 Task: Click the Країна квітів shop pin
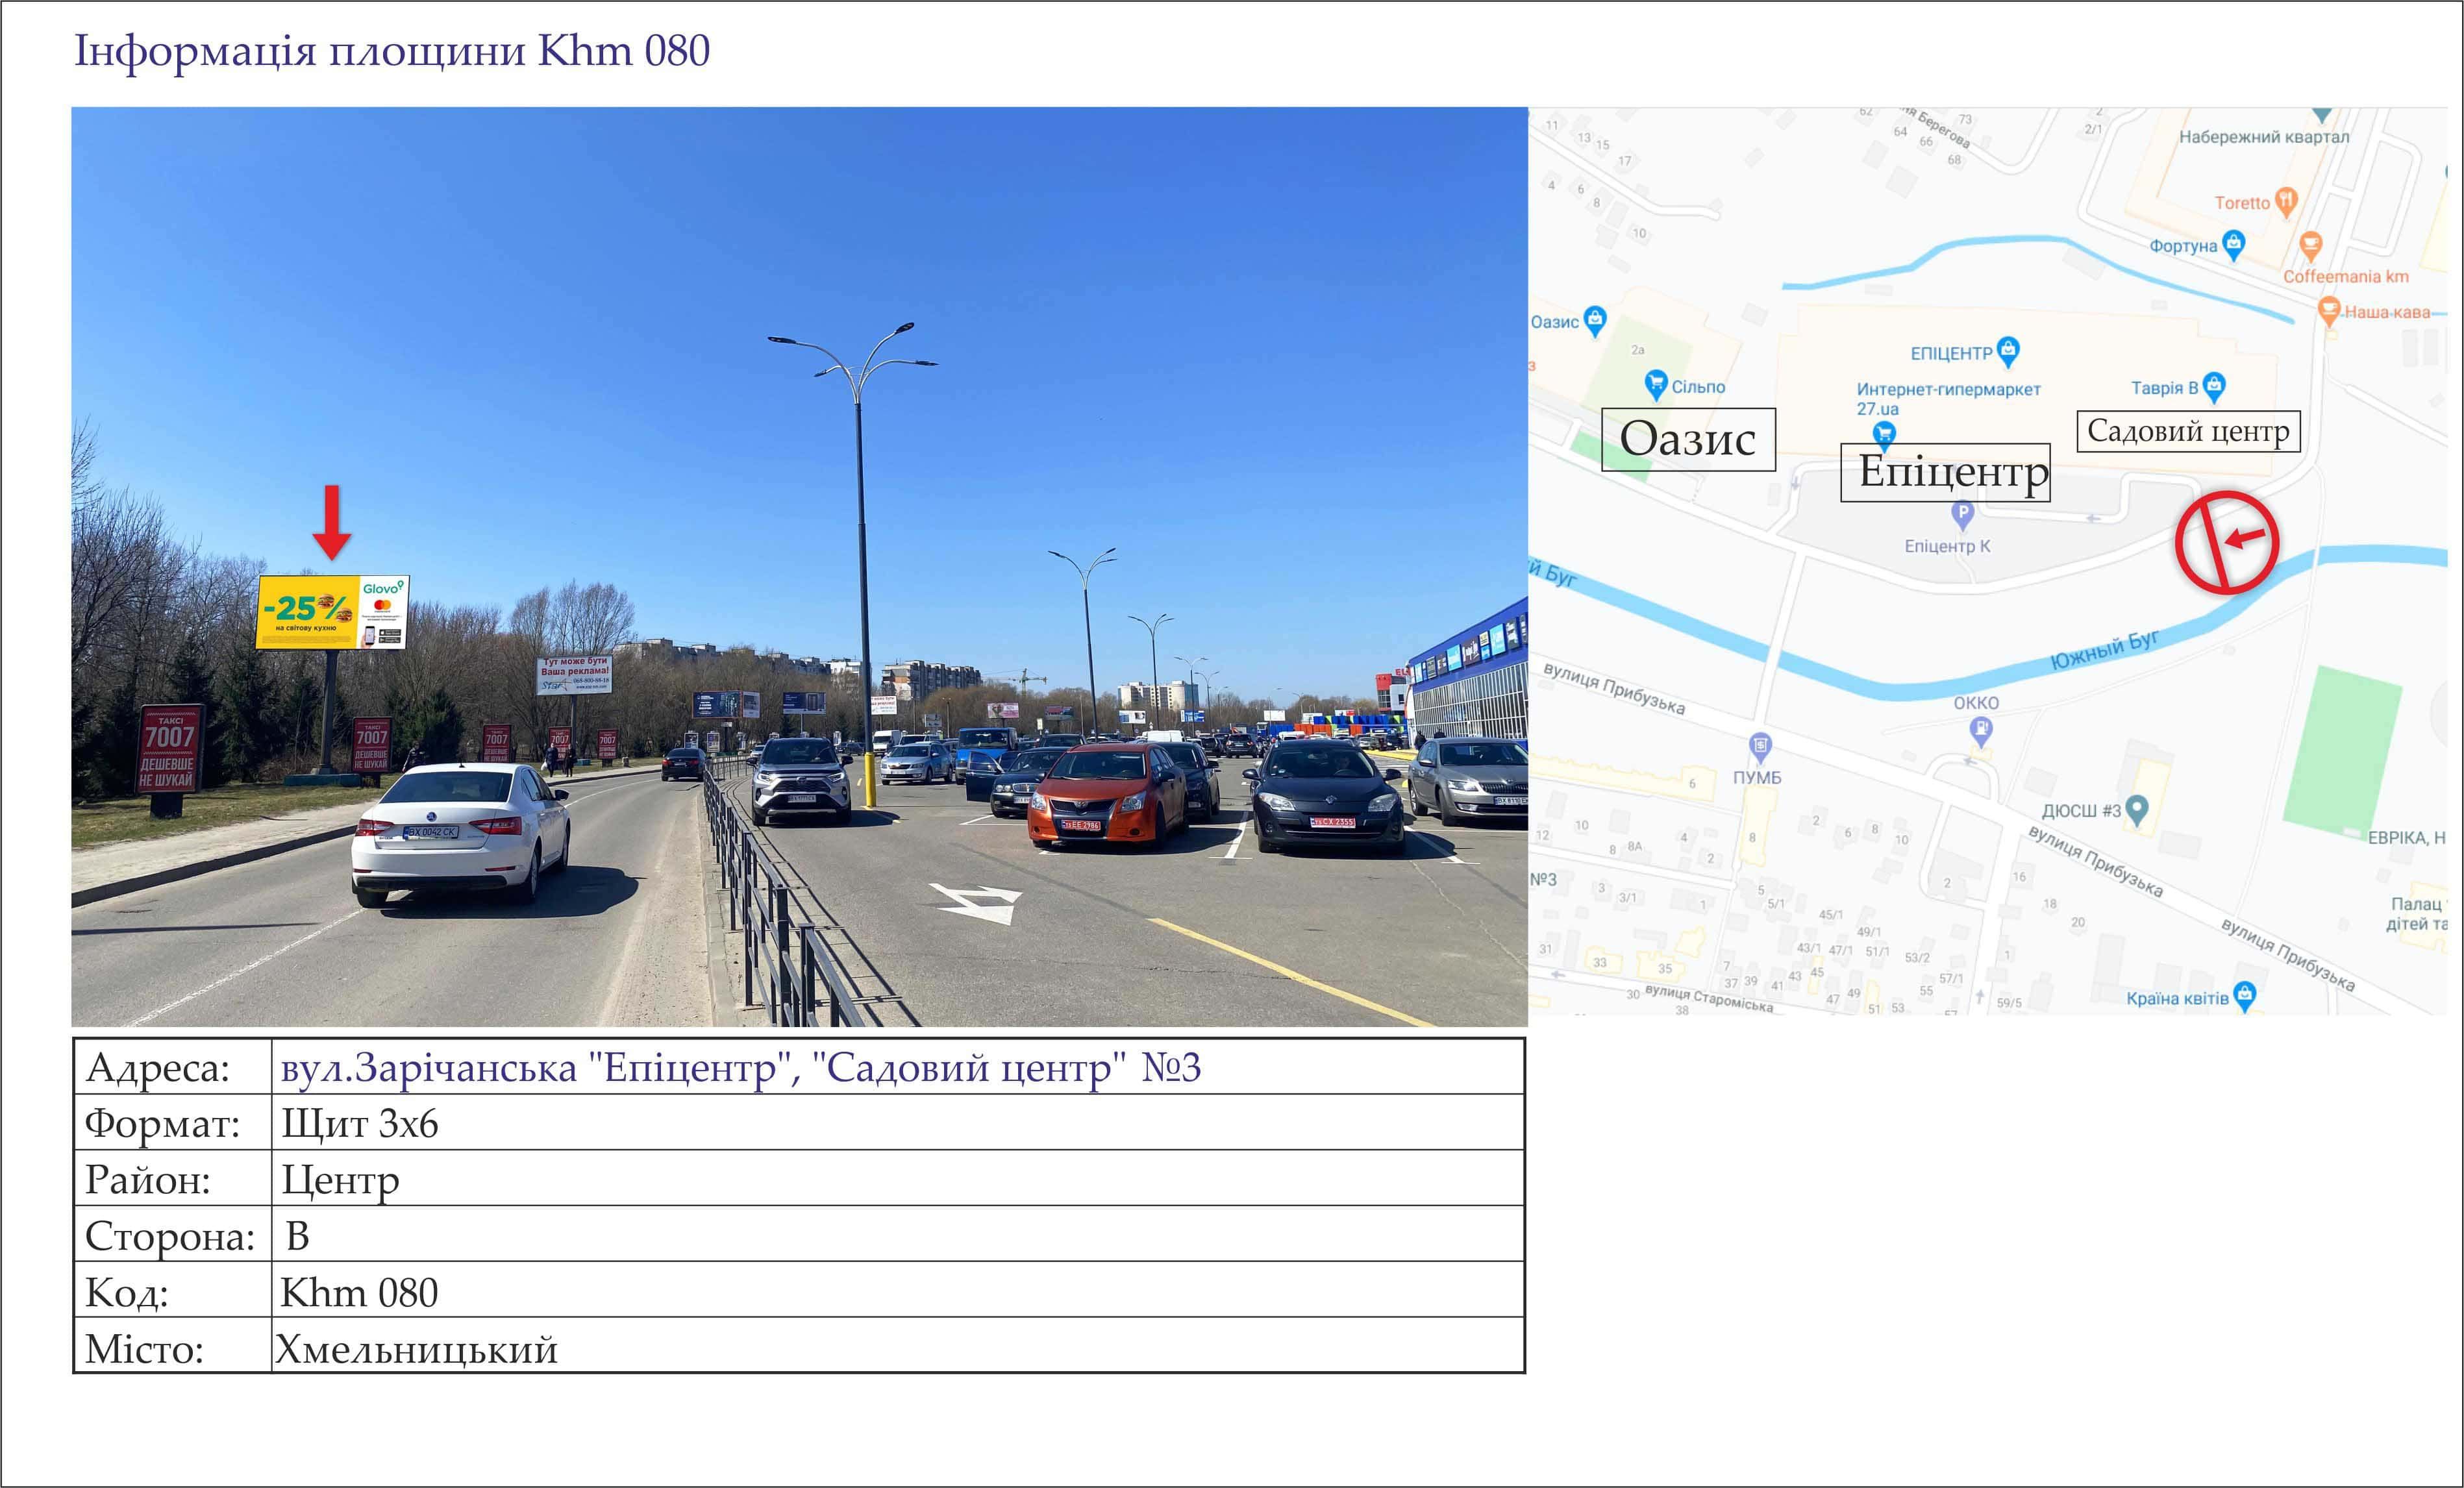pyautogui.click(x=2245, y=996)
